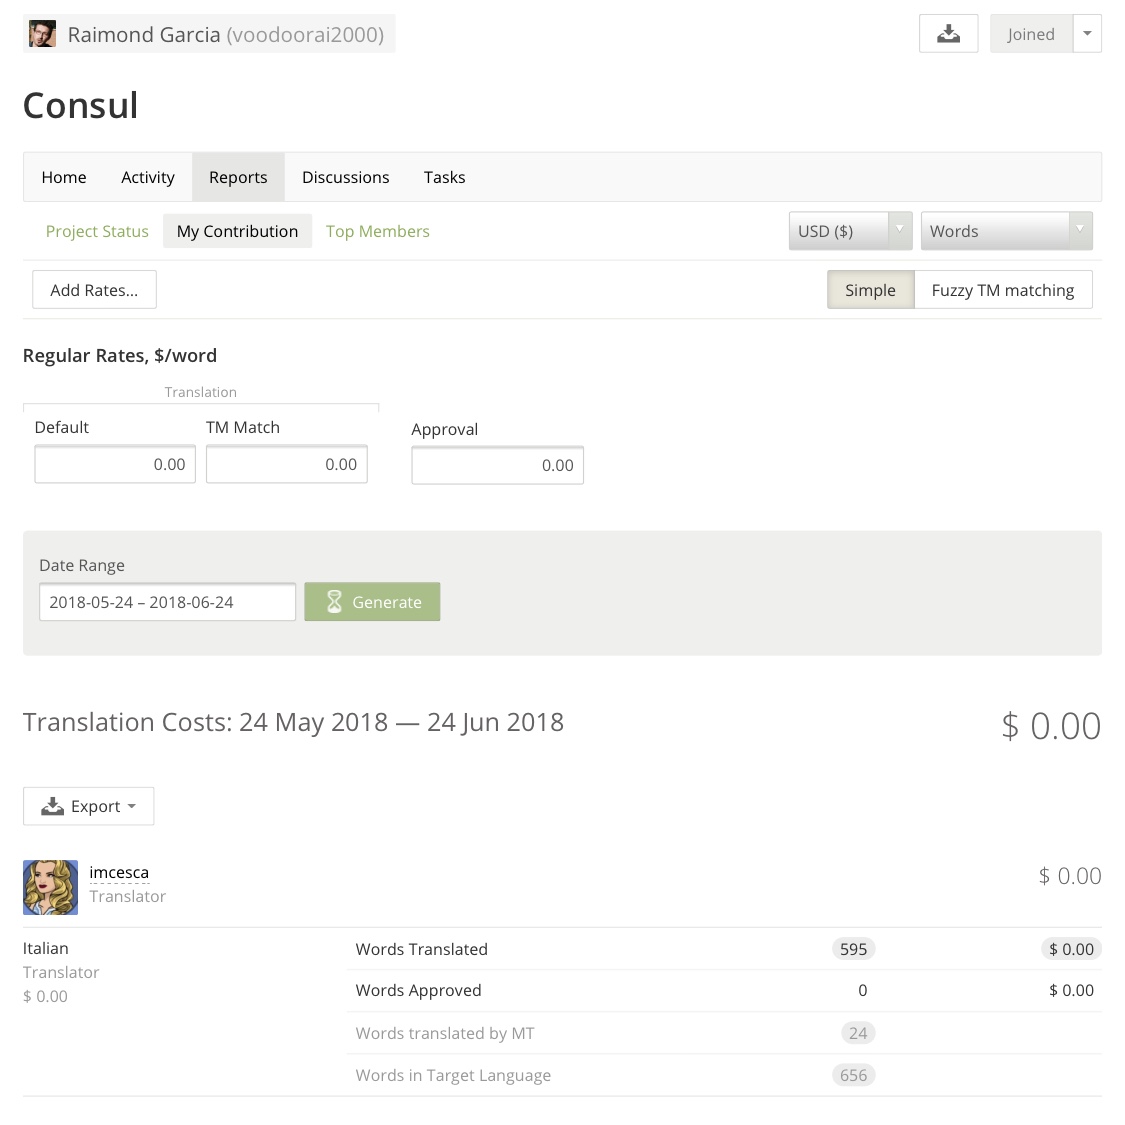Screen dimensions: 1125x1125
Task: View the Top Members report
Action: click(x=378, y=231)
